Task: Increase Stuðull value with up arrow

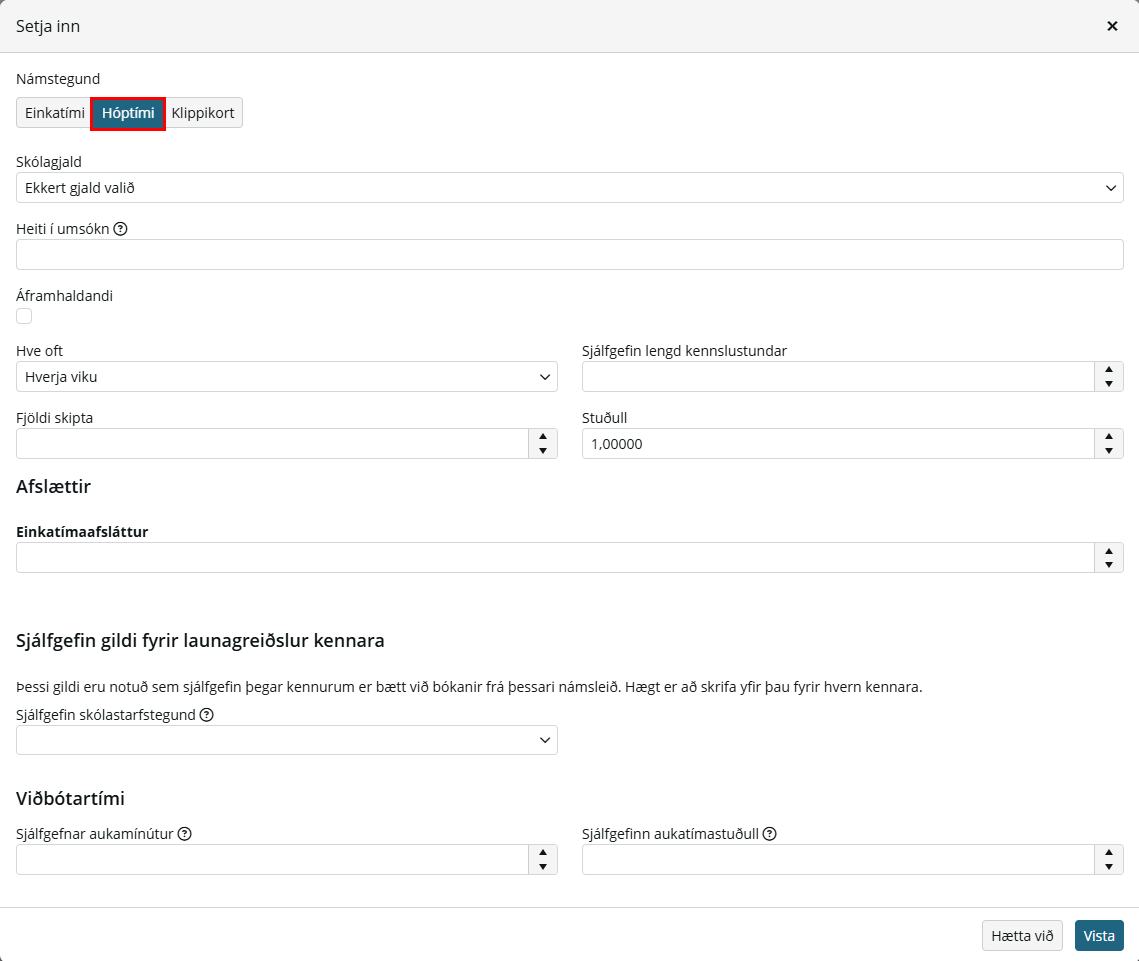Action: coord(1108,437)
